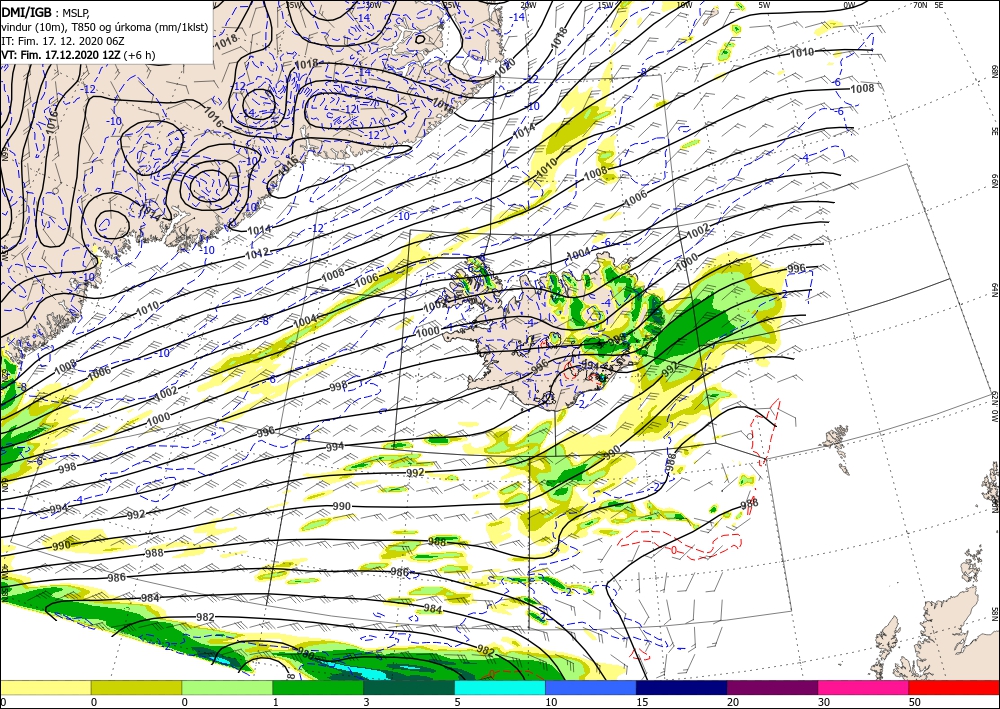Click the 15W longitude label at top
The width and height of the screenshot is (1000, 709).
605,5
